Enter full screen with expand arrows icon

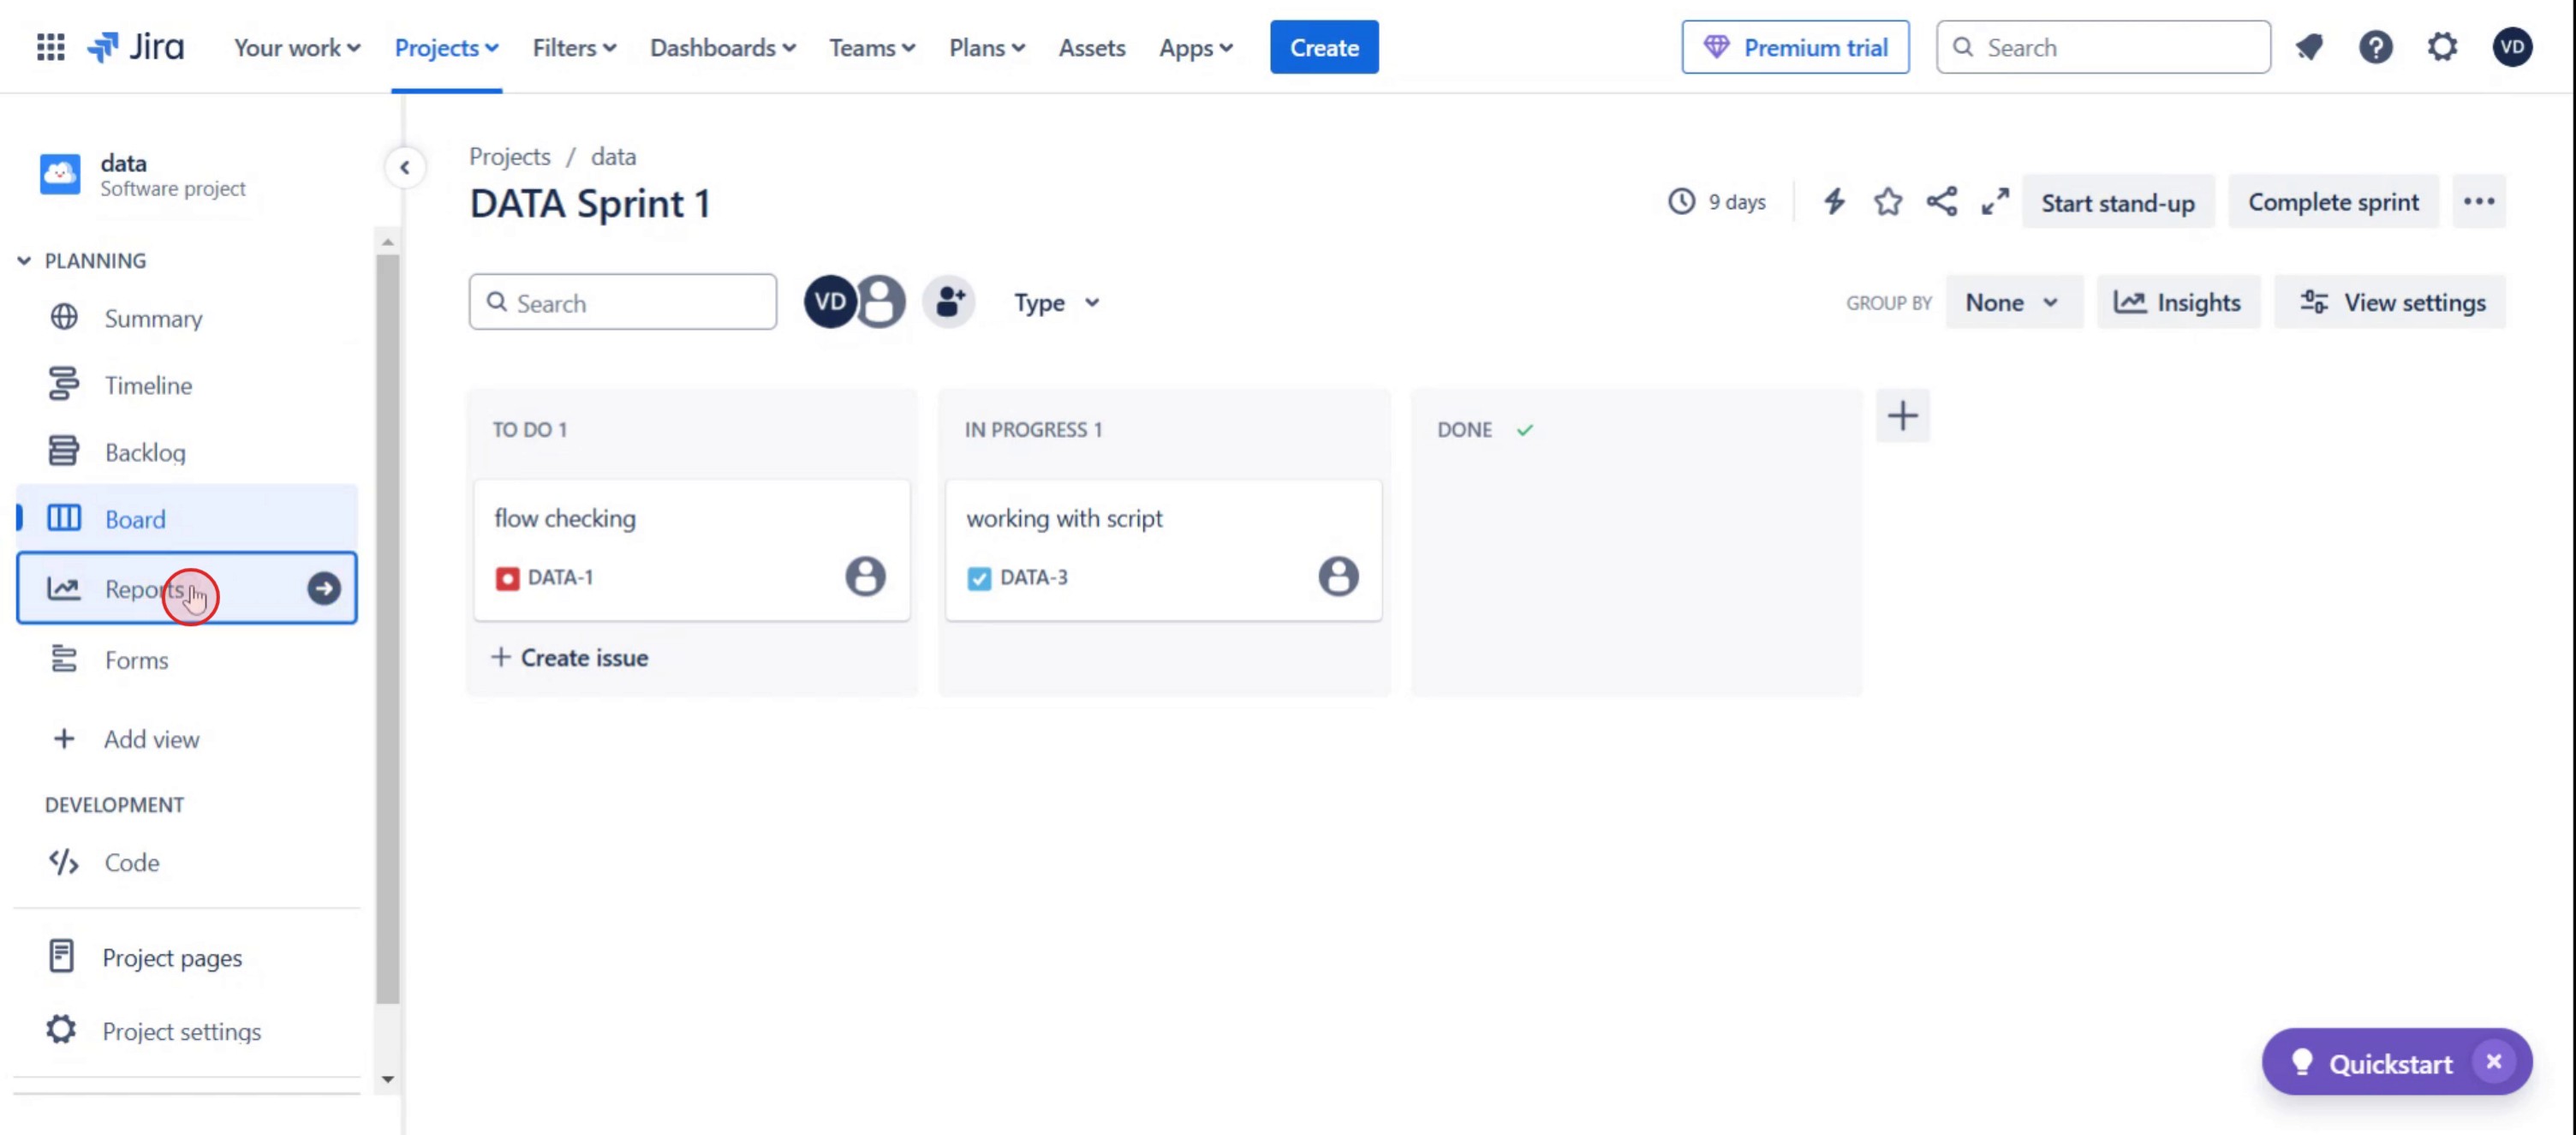[1995, 202]
